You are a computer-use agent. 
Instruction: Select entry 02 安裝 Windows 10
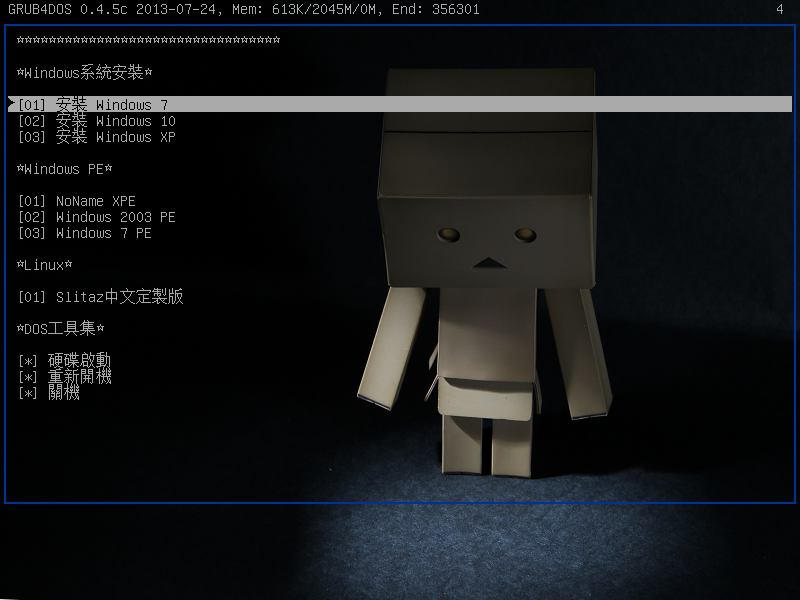tap(96, 121)
